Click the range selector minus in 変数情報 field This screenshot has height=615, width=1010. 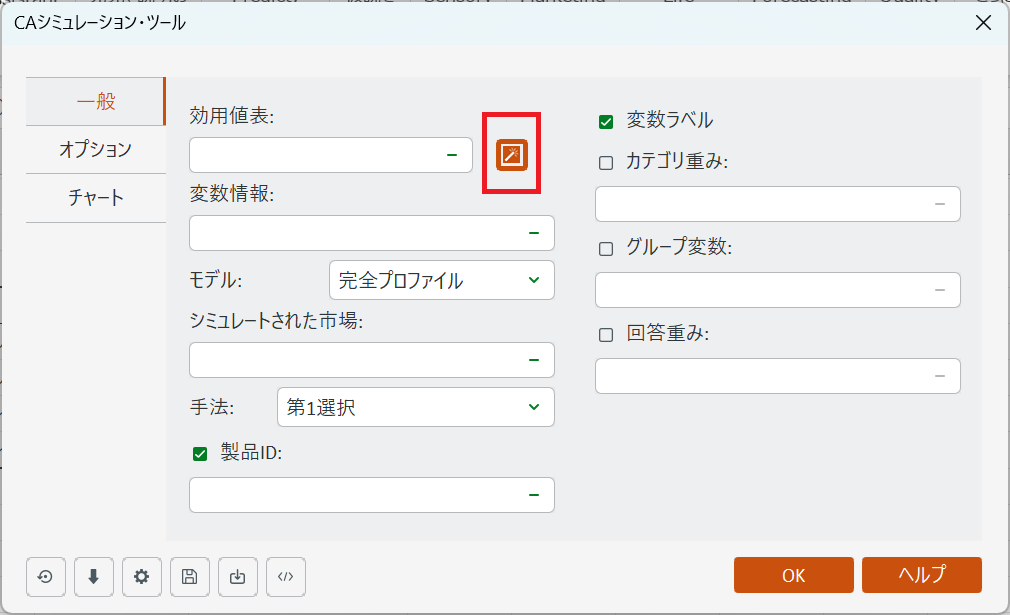(x=534, y=233)
